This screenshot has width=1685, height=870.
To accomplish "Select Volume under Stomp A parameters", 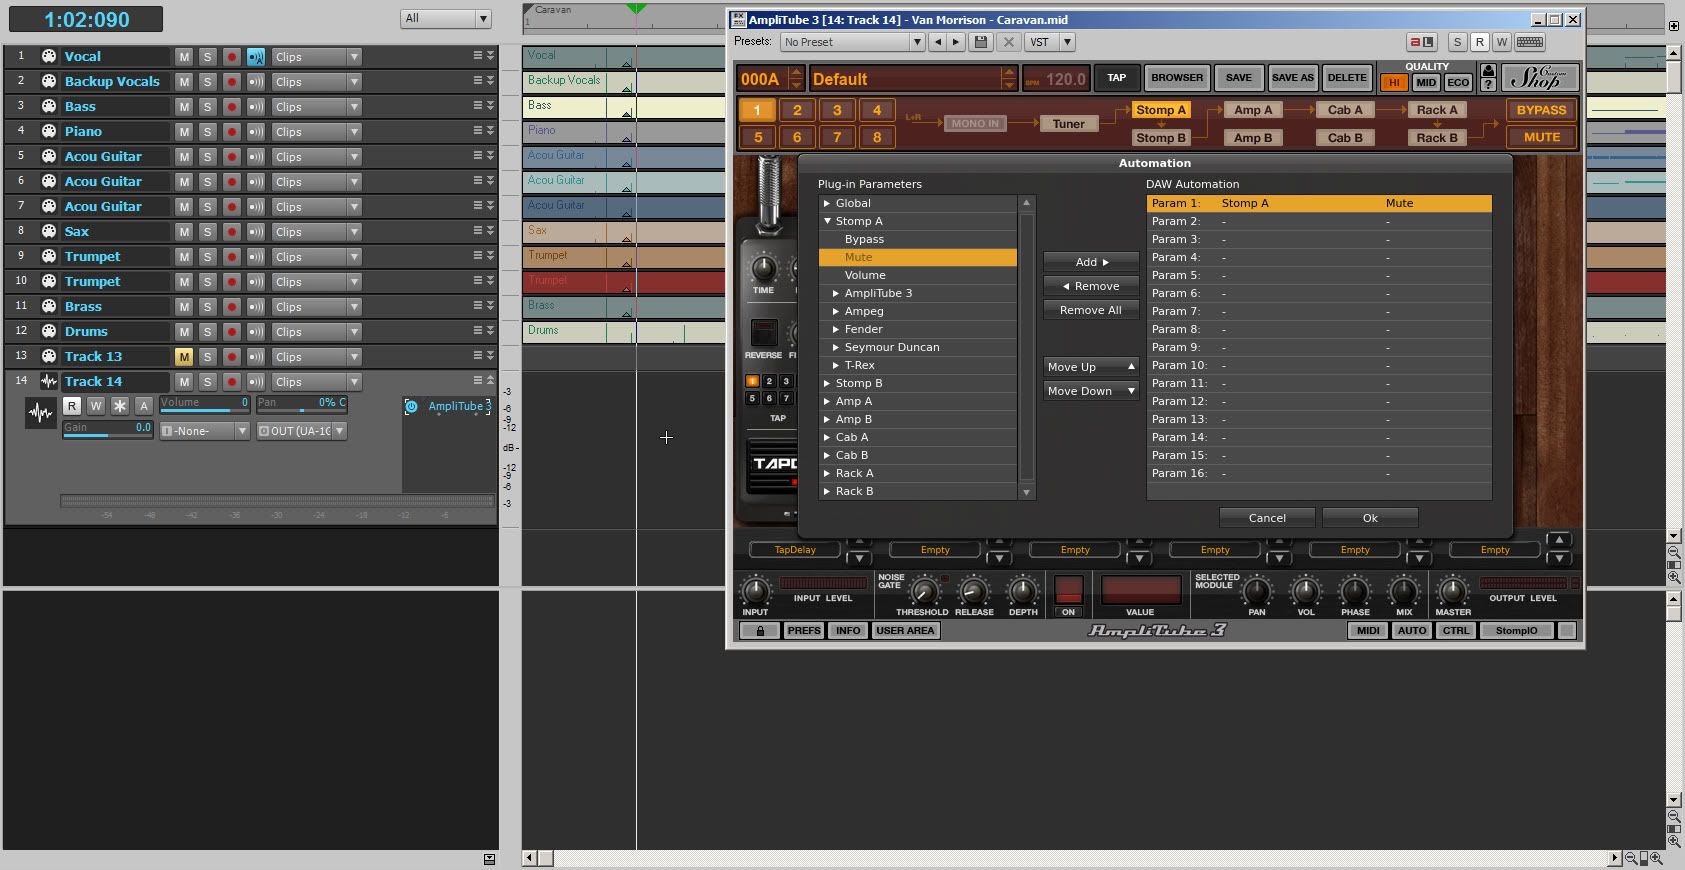I will 865,275.
